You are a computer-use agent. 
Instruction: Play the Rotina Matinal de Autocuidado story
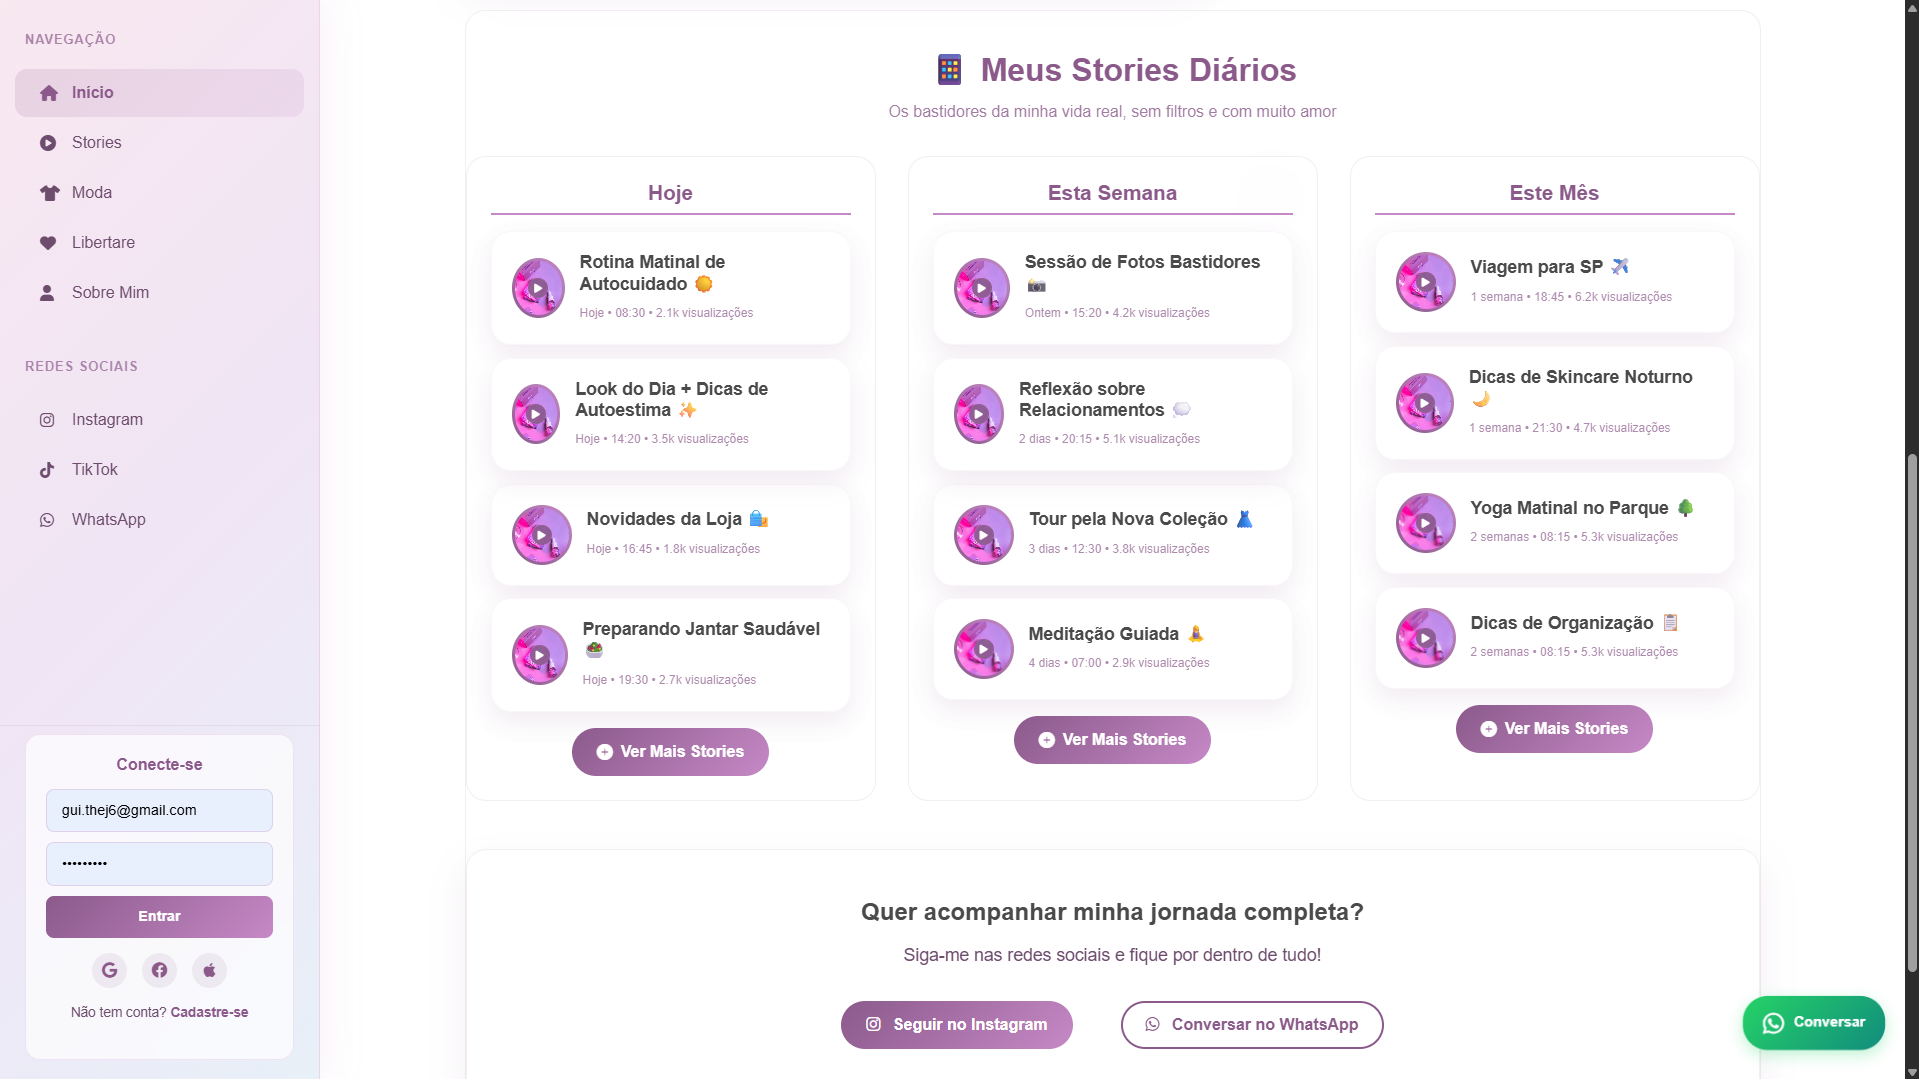pyautogui.click(x=538, y=288)
